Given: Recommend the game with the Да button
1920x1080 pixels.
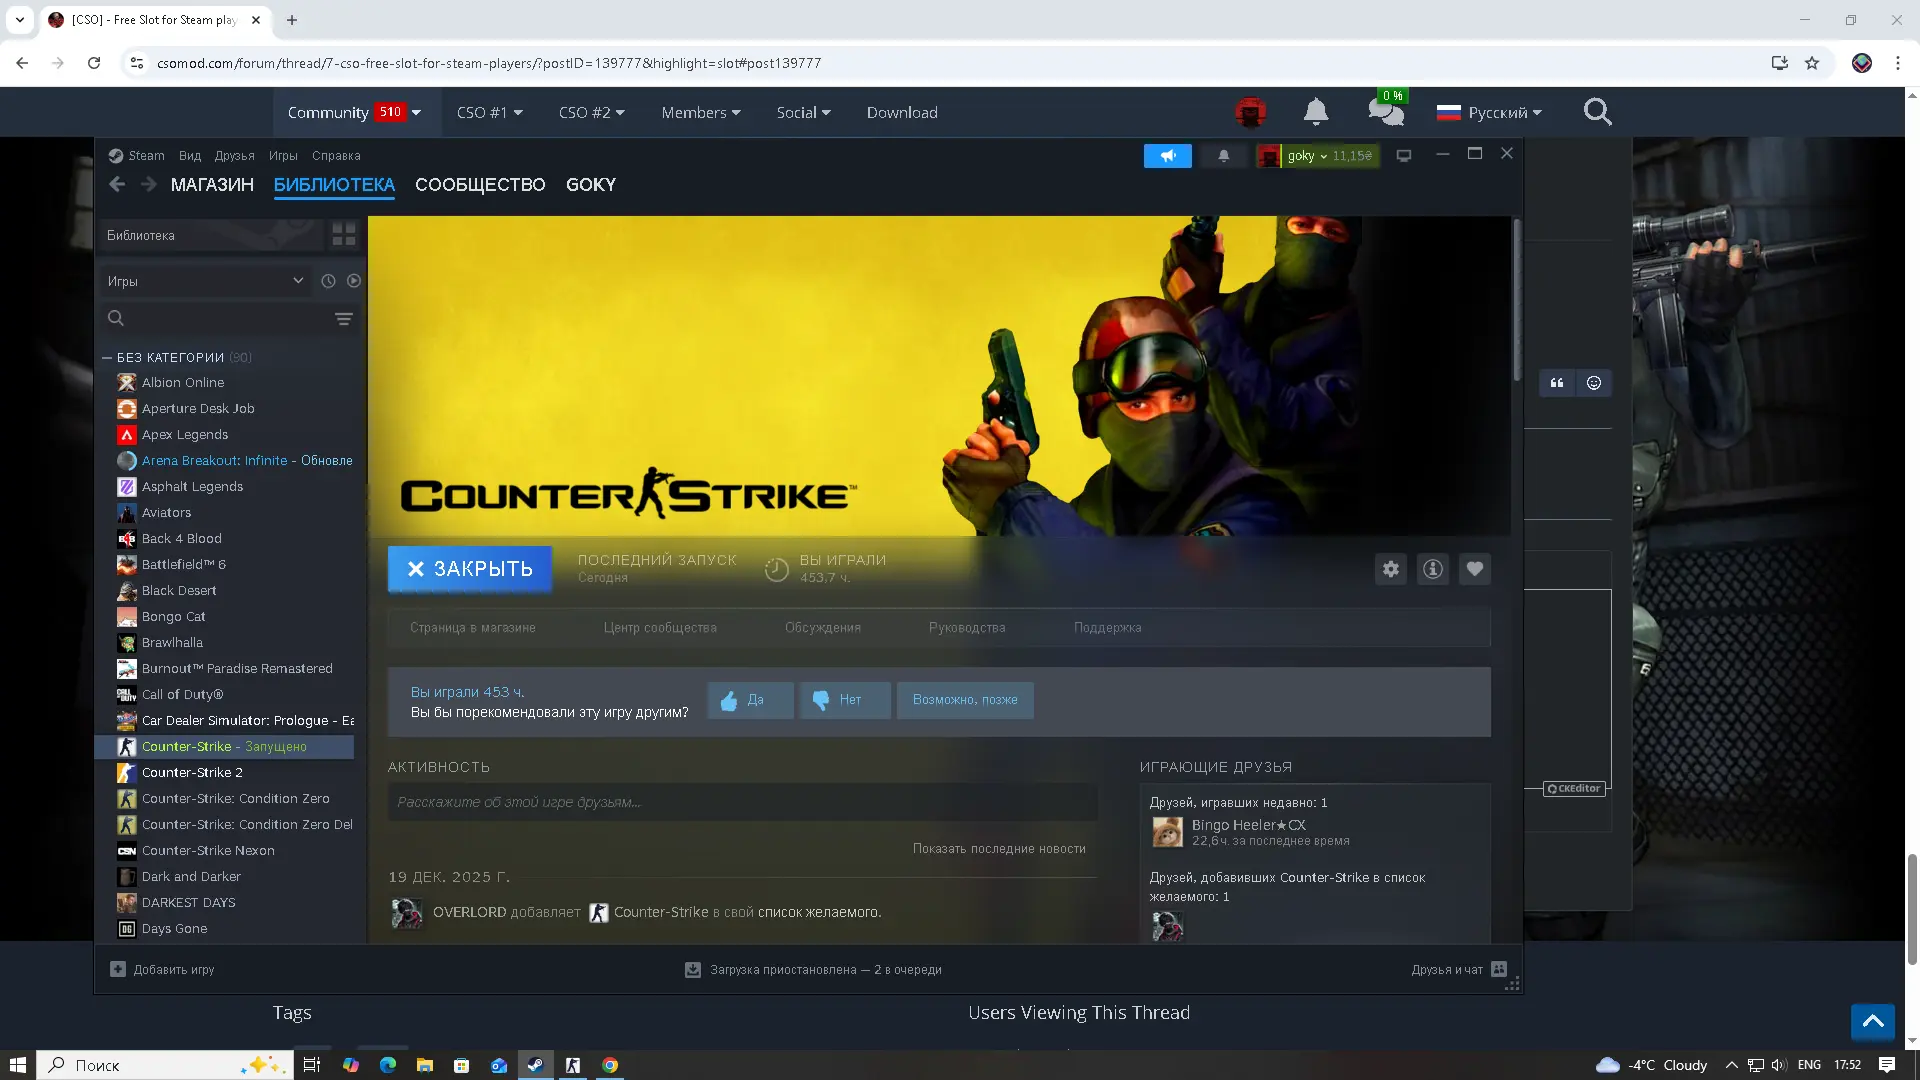Looking at the screenshot, I should tap(751, 700).
